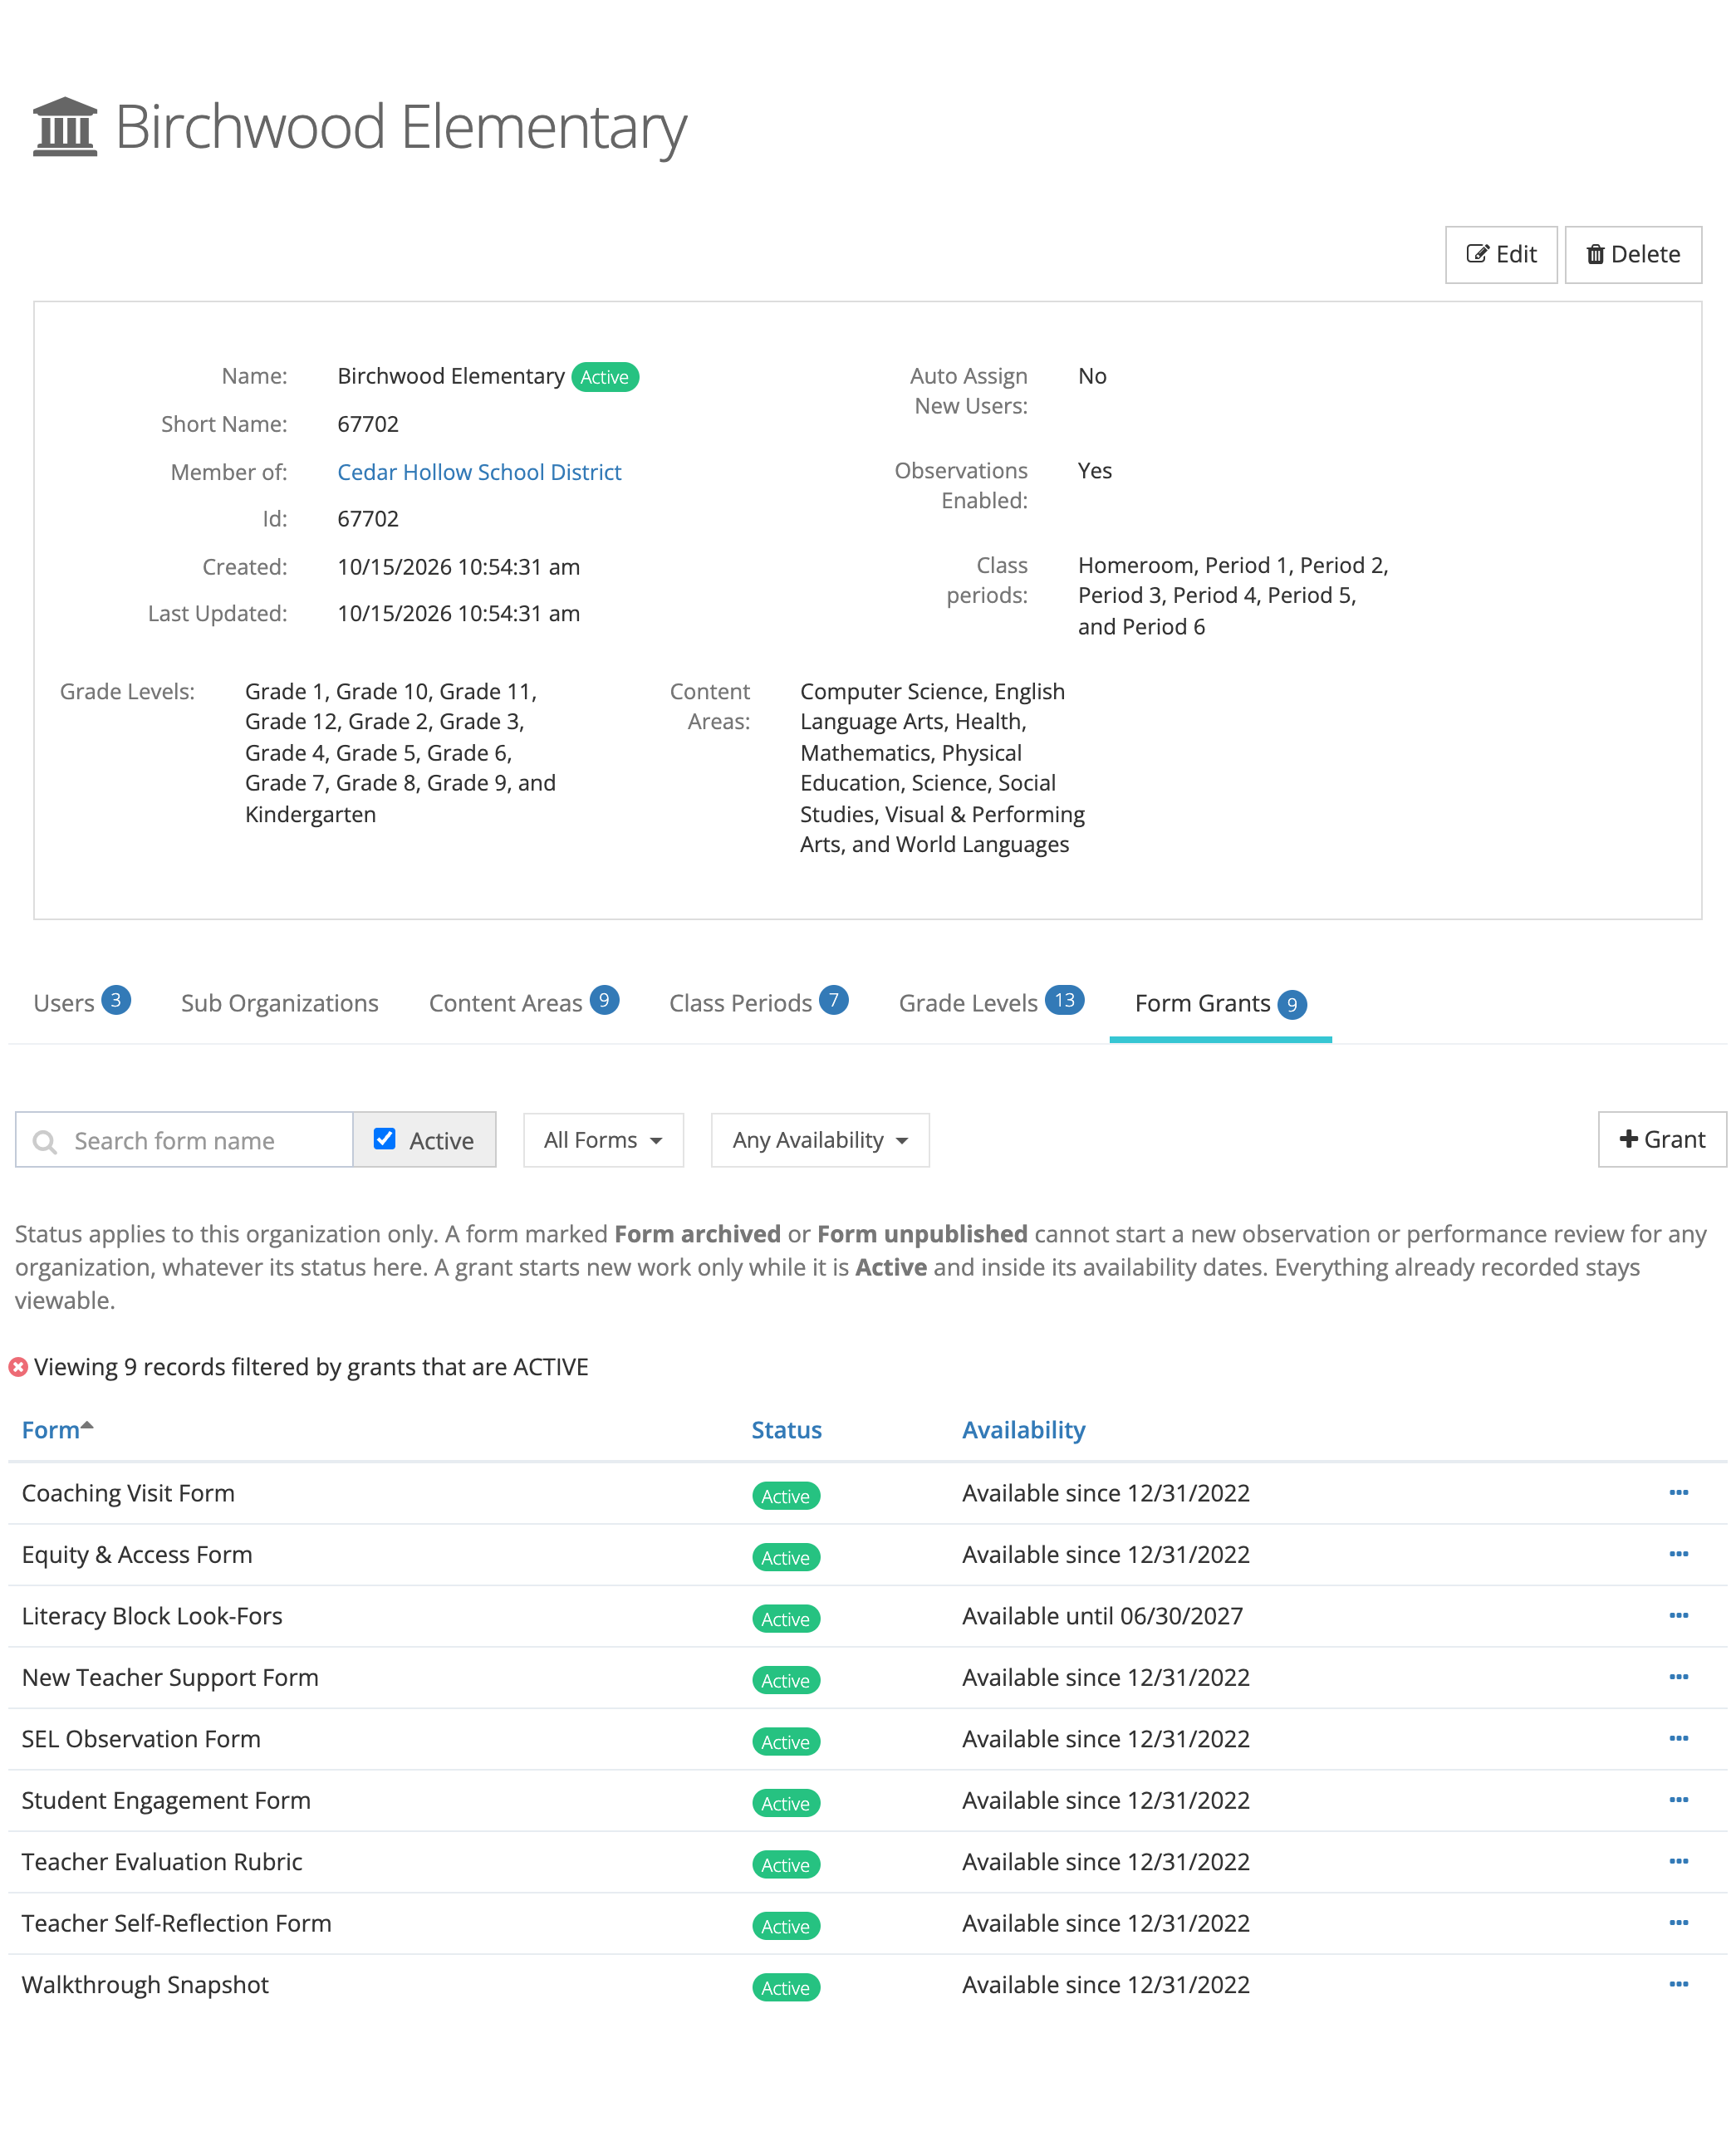
Task: Open actions menu for New Teacher Support Form
Action: click(1678, 1676)
